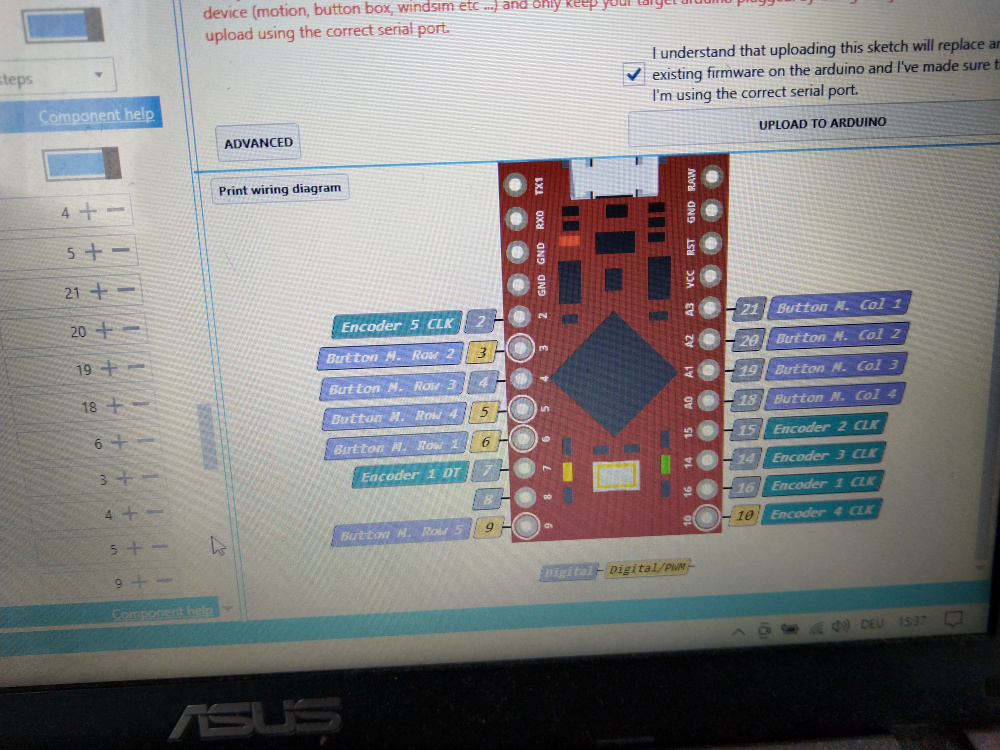Click the Print wiring diagram button
1000x750 pixels.
click(x=279, y=189)
